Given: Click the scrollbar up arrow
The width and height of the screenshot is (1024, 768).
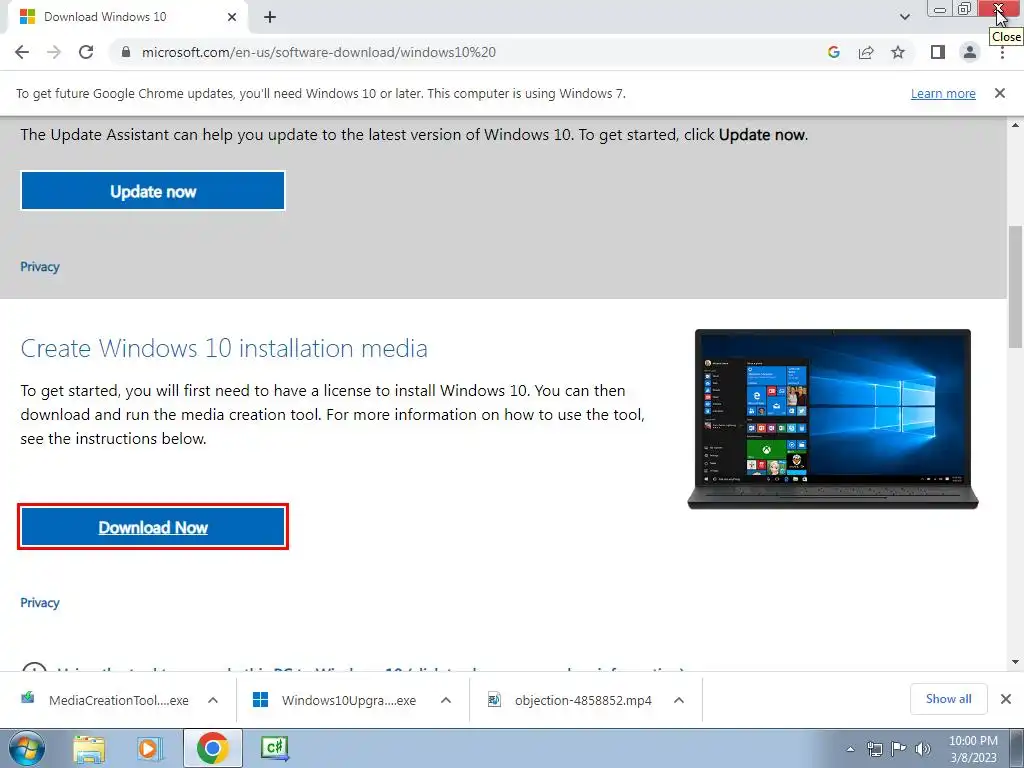Looking at the screenshot, I should pos(1016,125).
